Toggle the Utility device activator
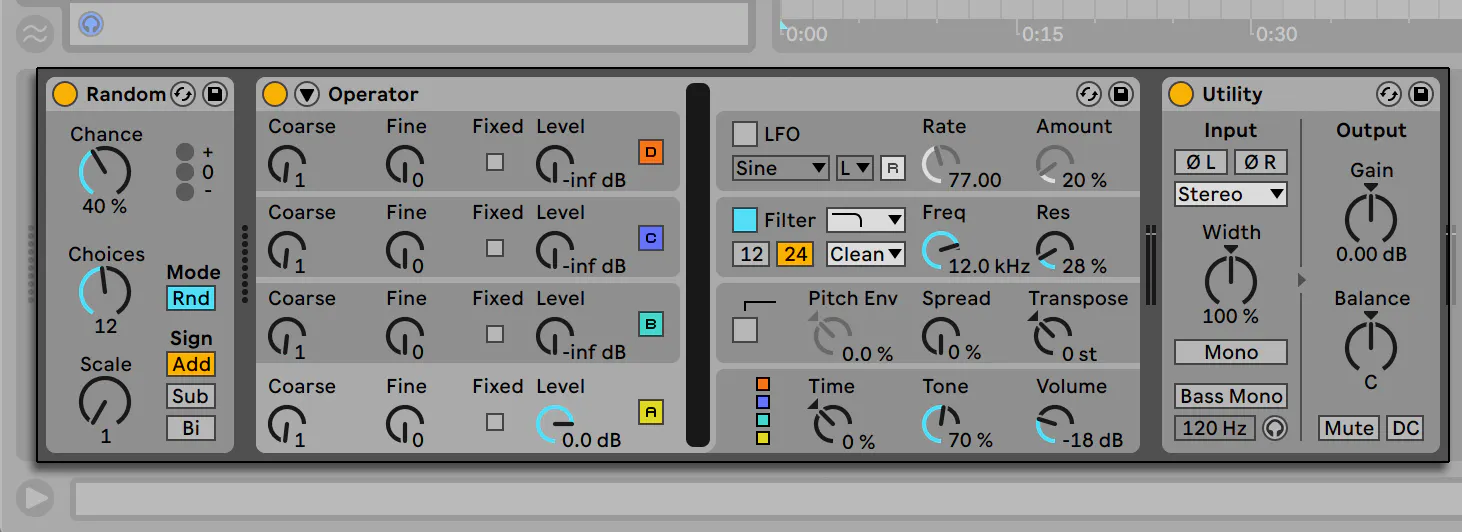The width and height of the screenshot is (1462, 532). click(x=1181, y=94)
